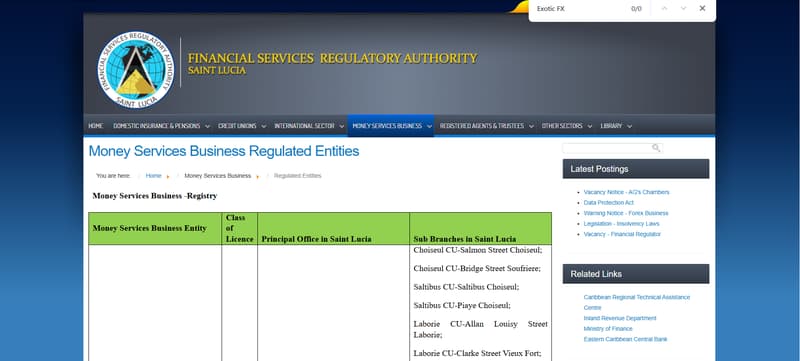Click the Home breadcrumb link
Screen dimensions: 800x361
(x=154, y=176)
